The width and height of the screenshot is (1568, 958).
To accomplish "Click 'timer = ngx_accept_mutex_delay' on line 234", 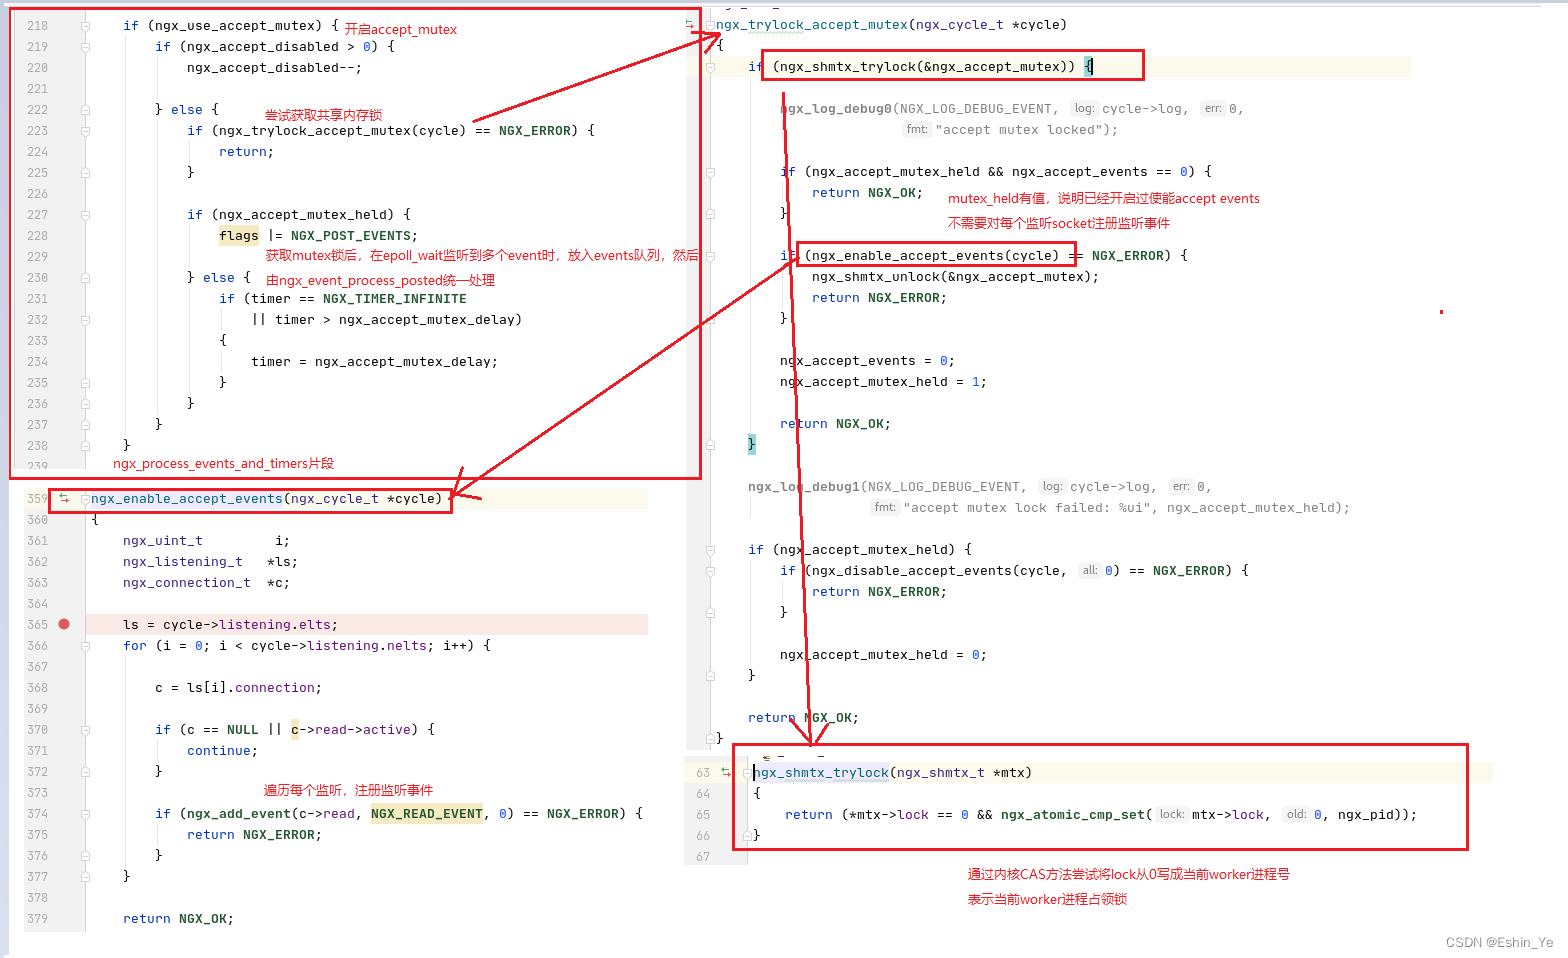I will point(370,362).
